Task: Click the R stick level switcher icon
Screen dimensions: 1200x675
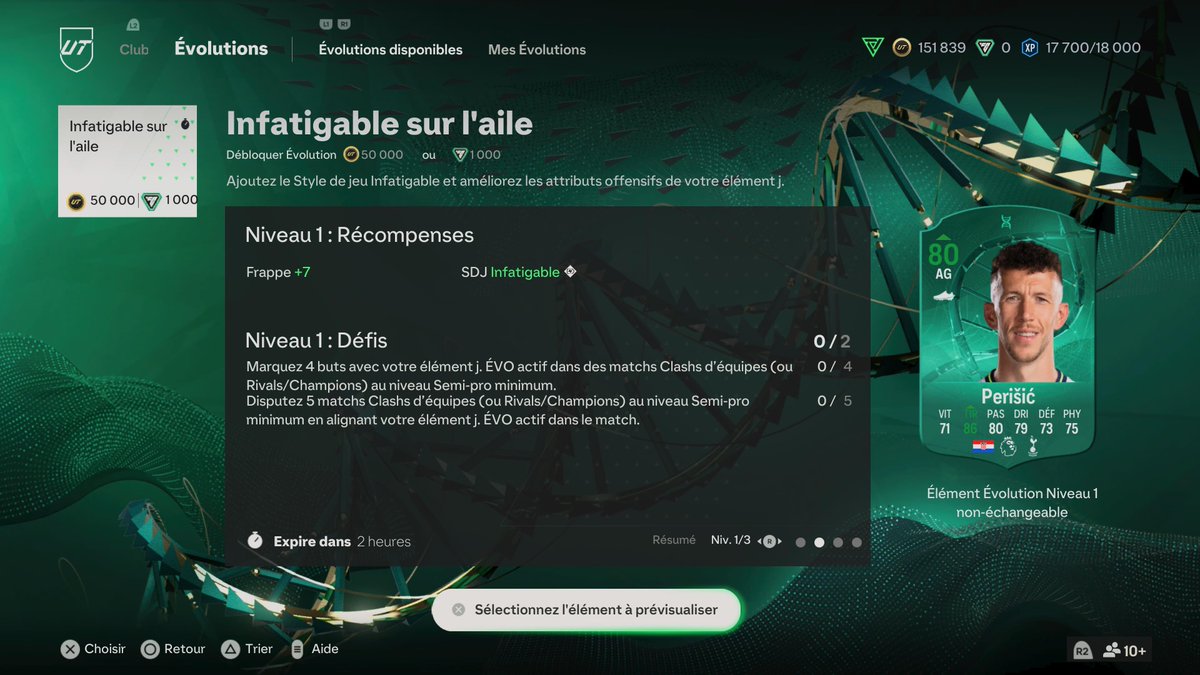Action: [769, 541]
